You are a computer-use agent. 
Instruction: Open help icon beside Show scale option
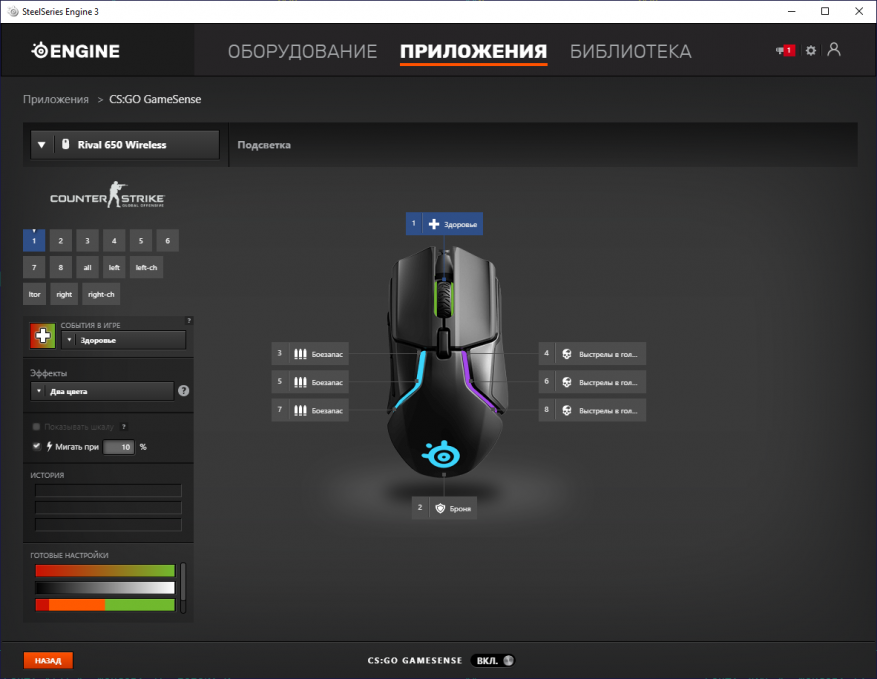[x=124, y=427]
